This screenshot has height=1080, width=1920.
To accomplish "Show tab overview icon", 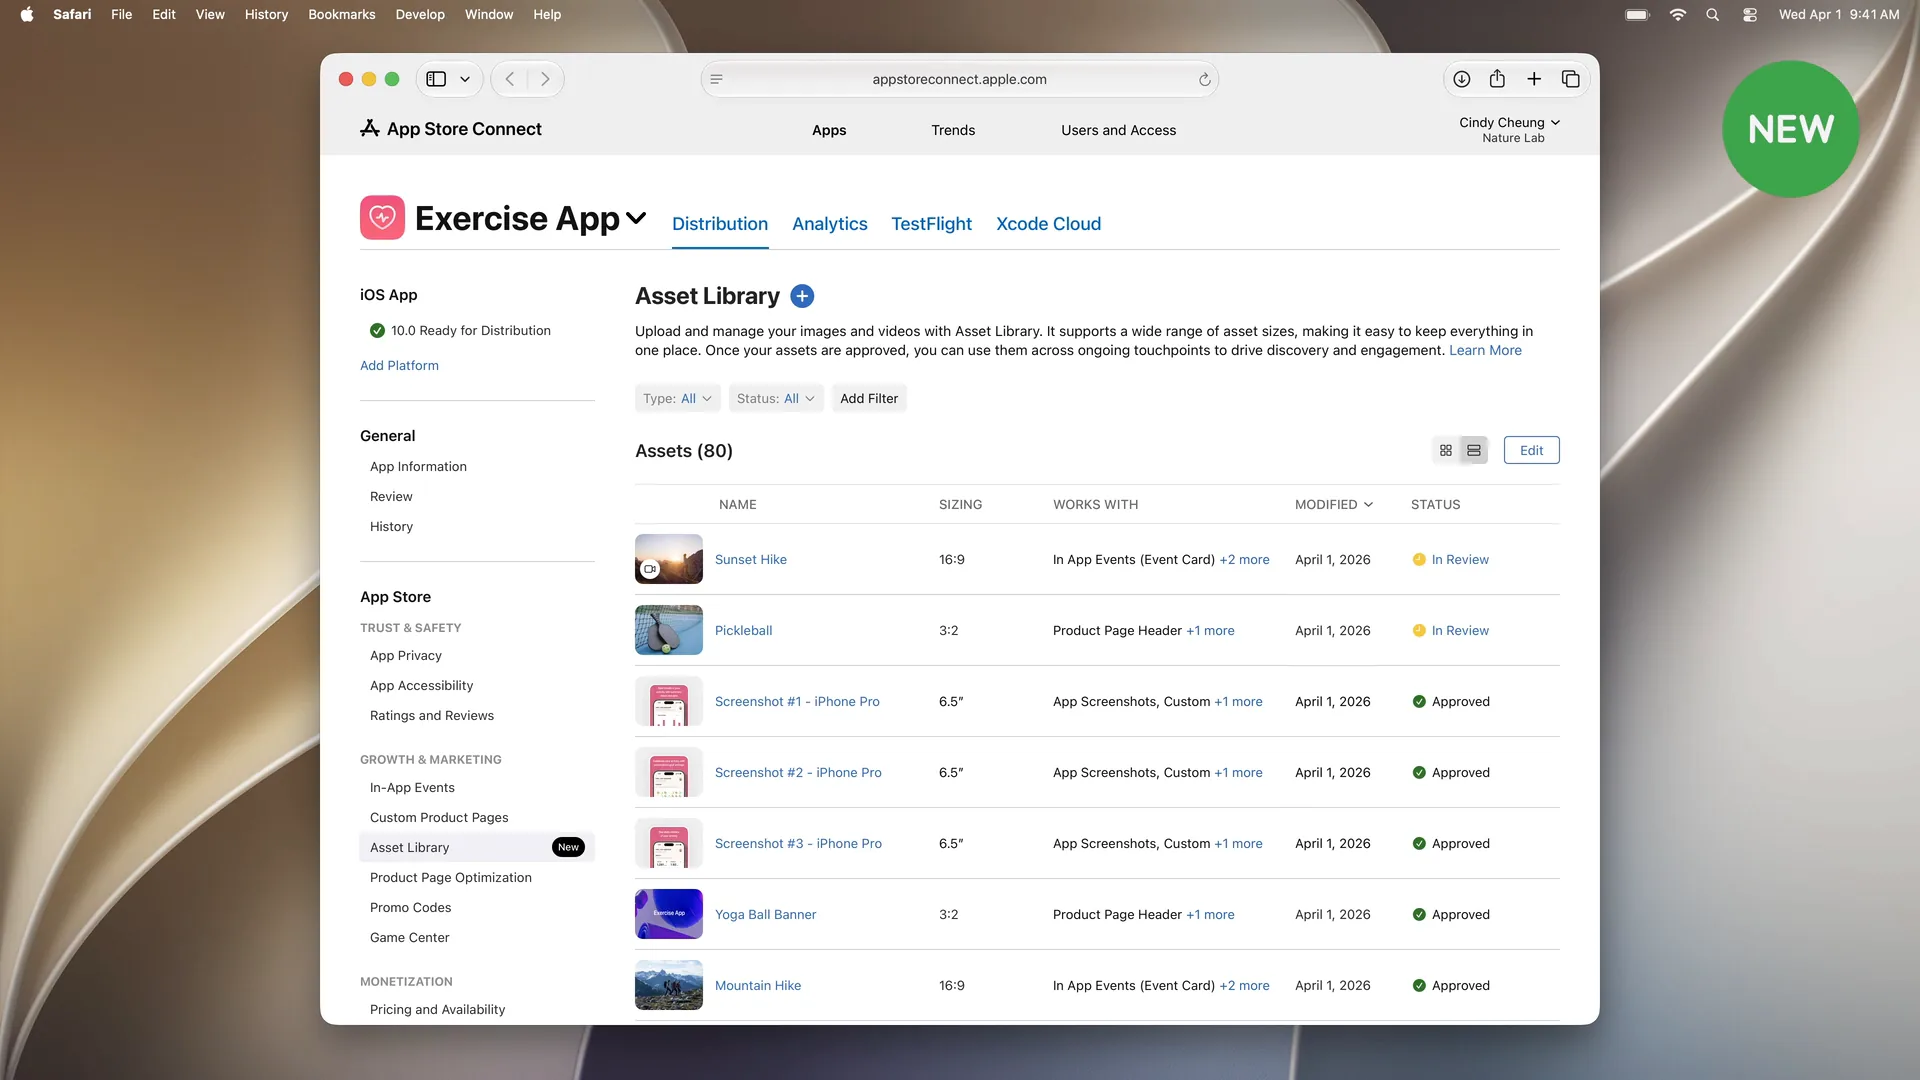I will coord(1571,79).
